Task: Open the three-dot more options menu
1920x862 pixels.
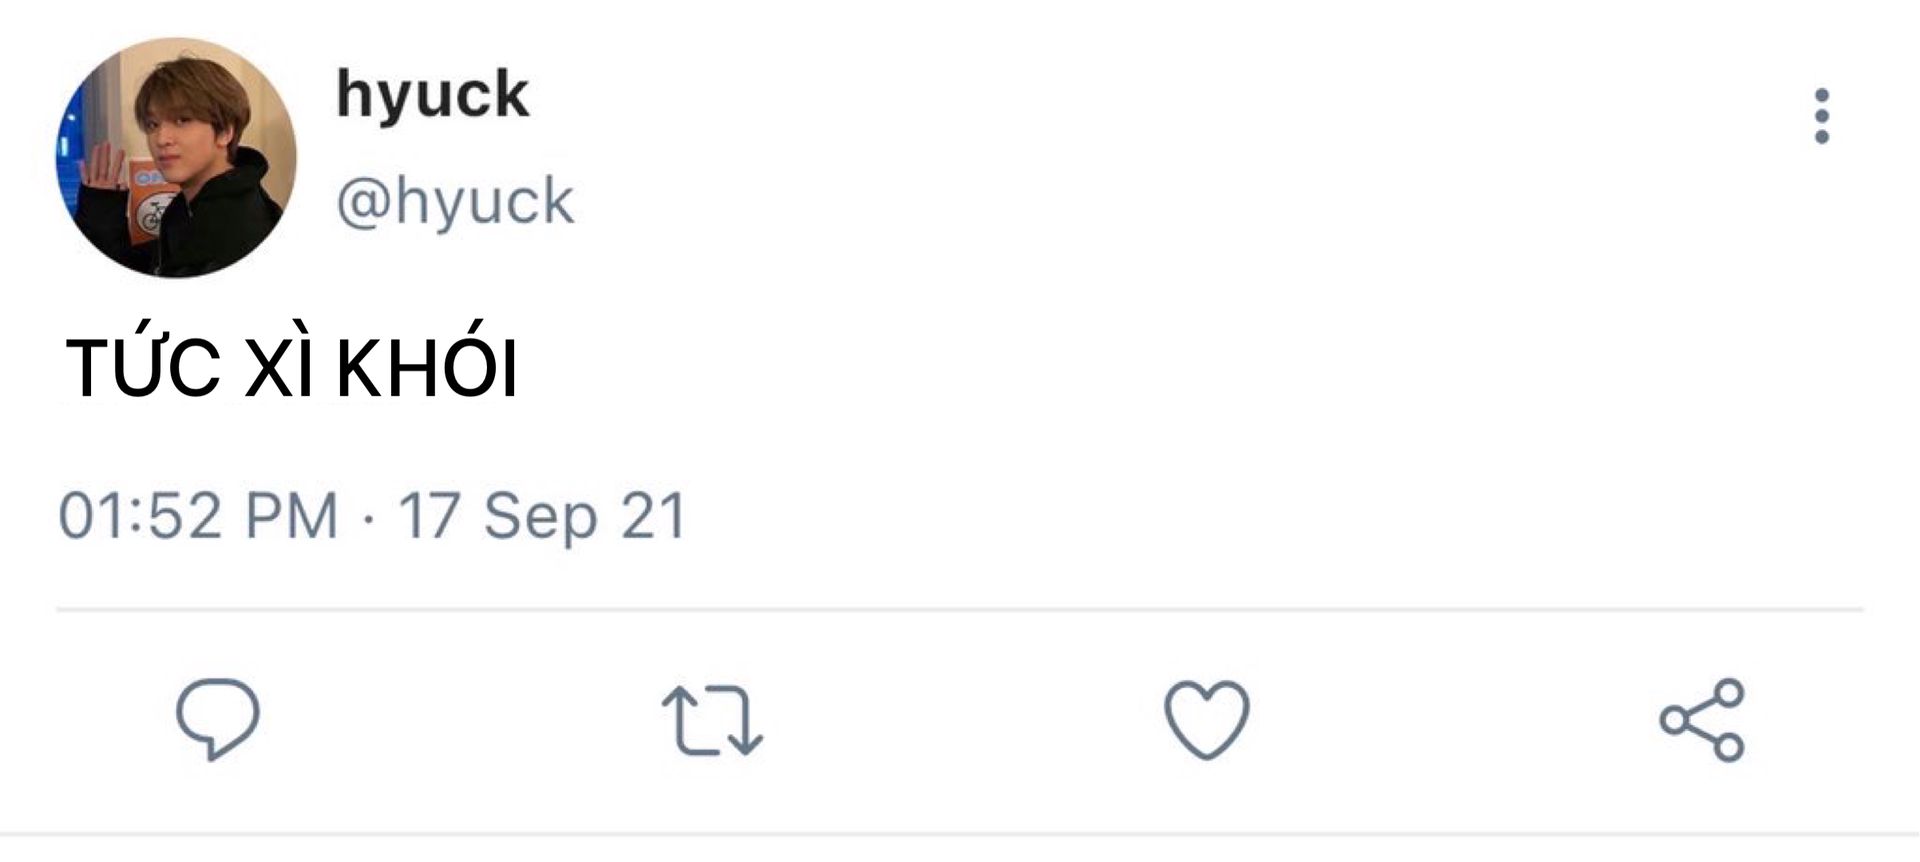Action: tap(1821, 116)
